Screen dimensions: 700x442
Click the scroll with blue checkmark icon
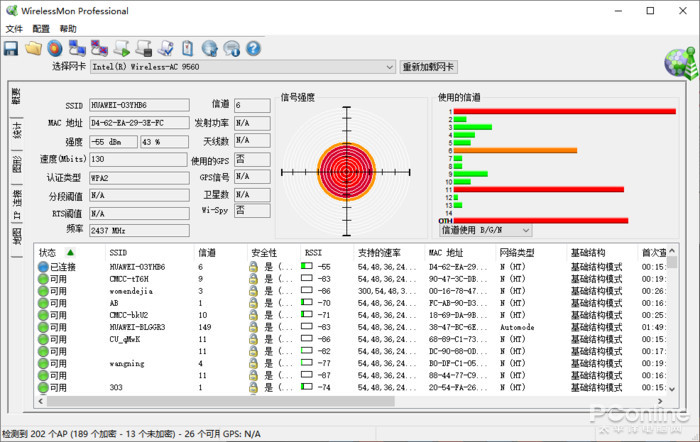click(166, 48)
